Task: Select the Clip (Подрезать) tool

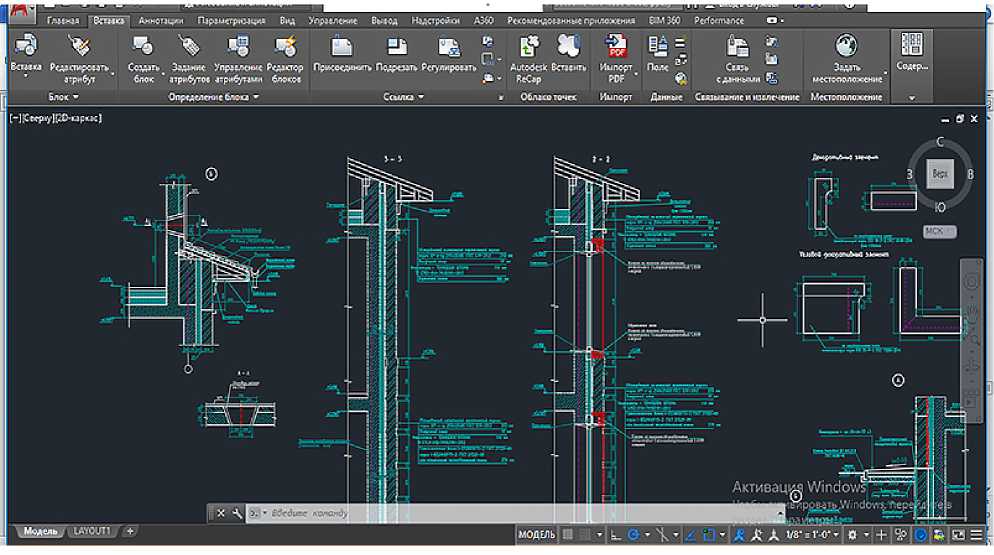Action: click(x=396, y=45)
